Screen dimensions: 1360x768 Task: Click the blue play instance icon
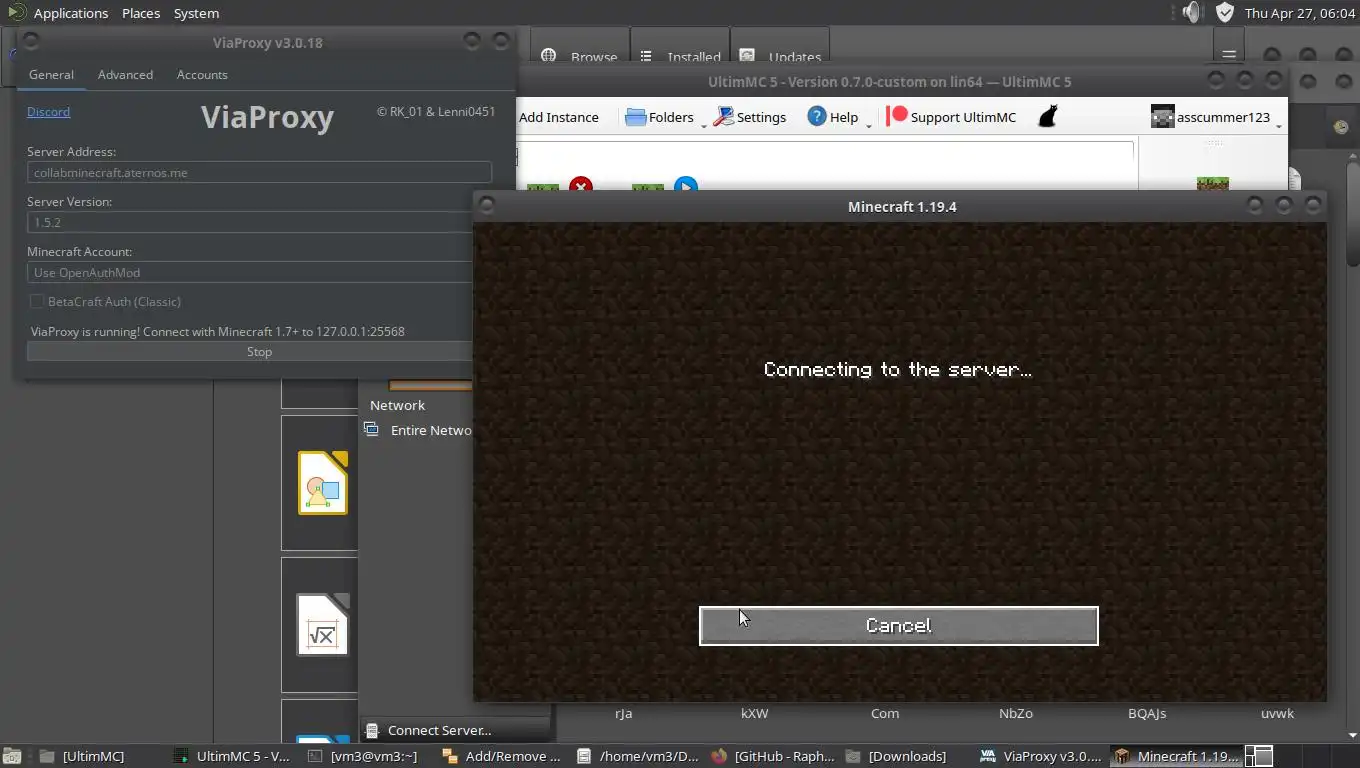(685, 185)
